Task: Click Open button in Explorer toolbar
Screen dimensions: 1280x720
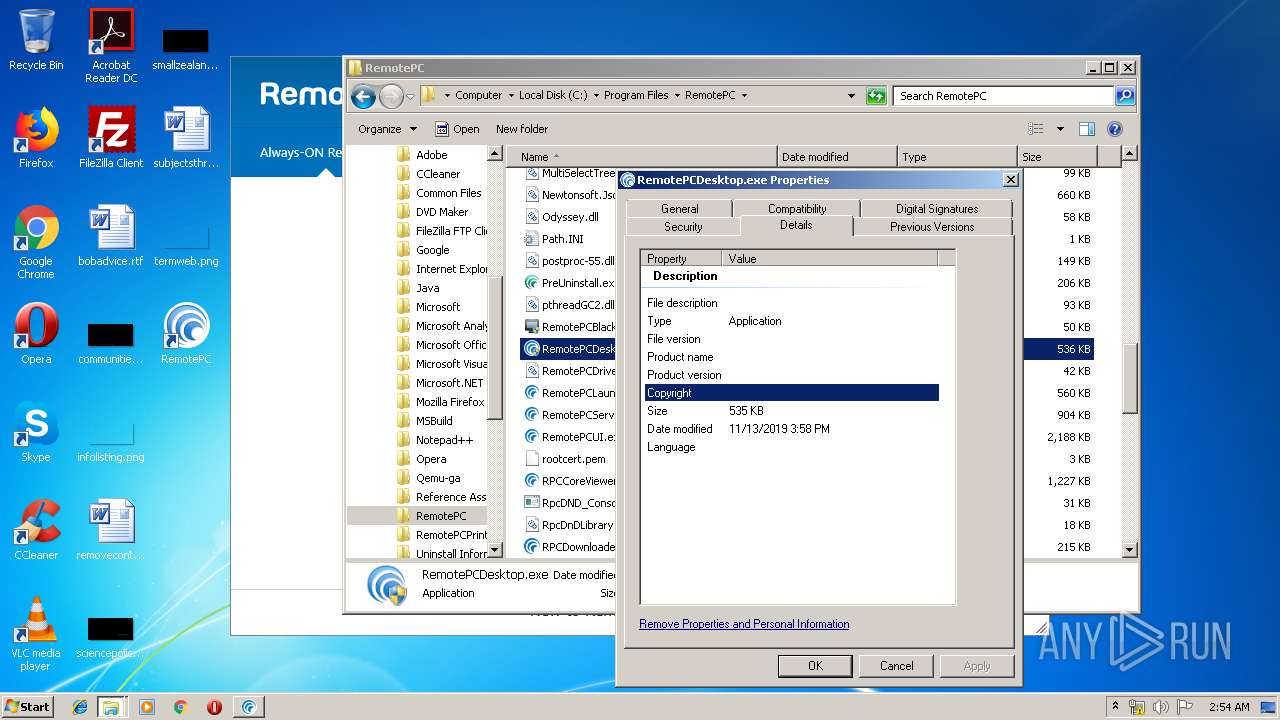Action: (x=457, y=129)
